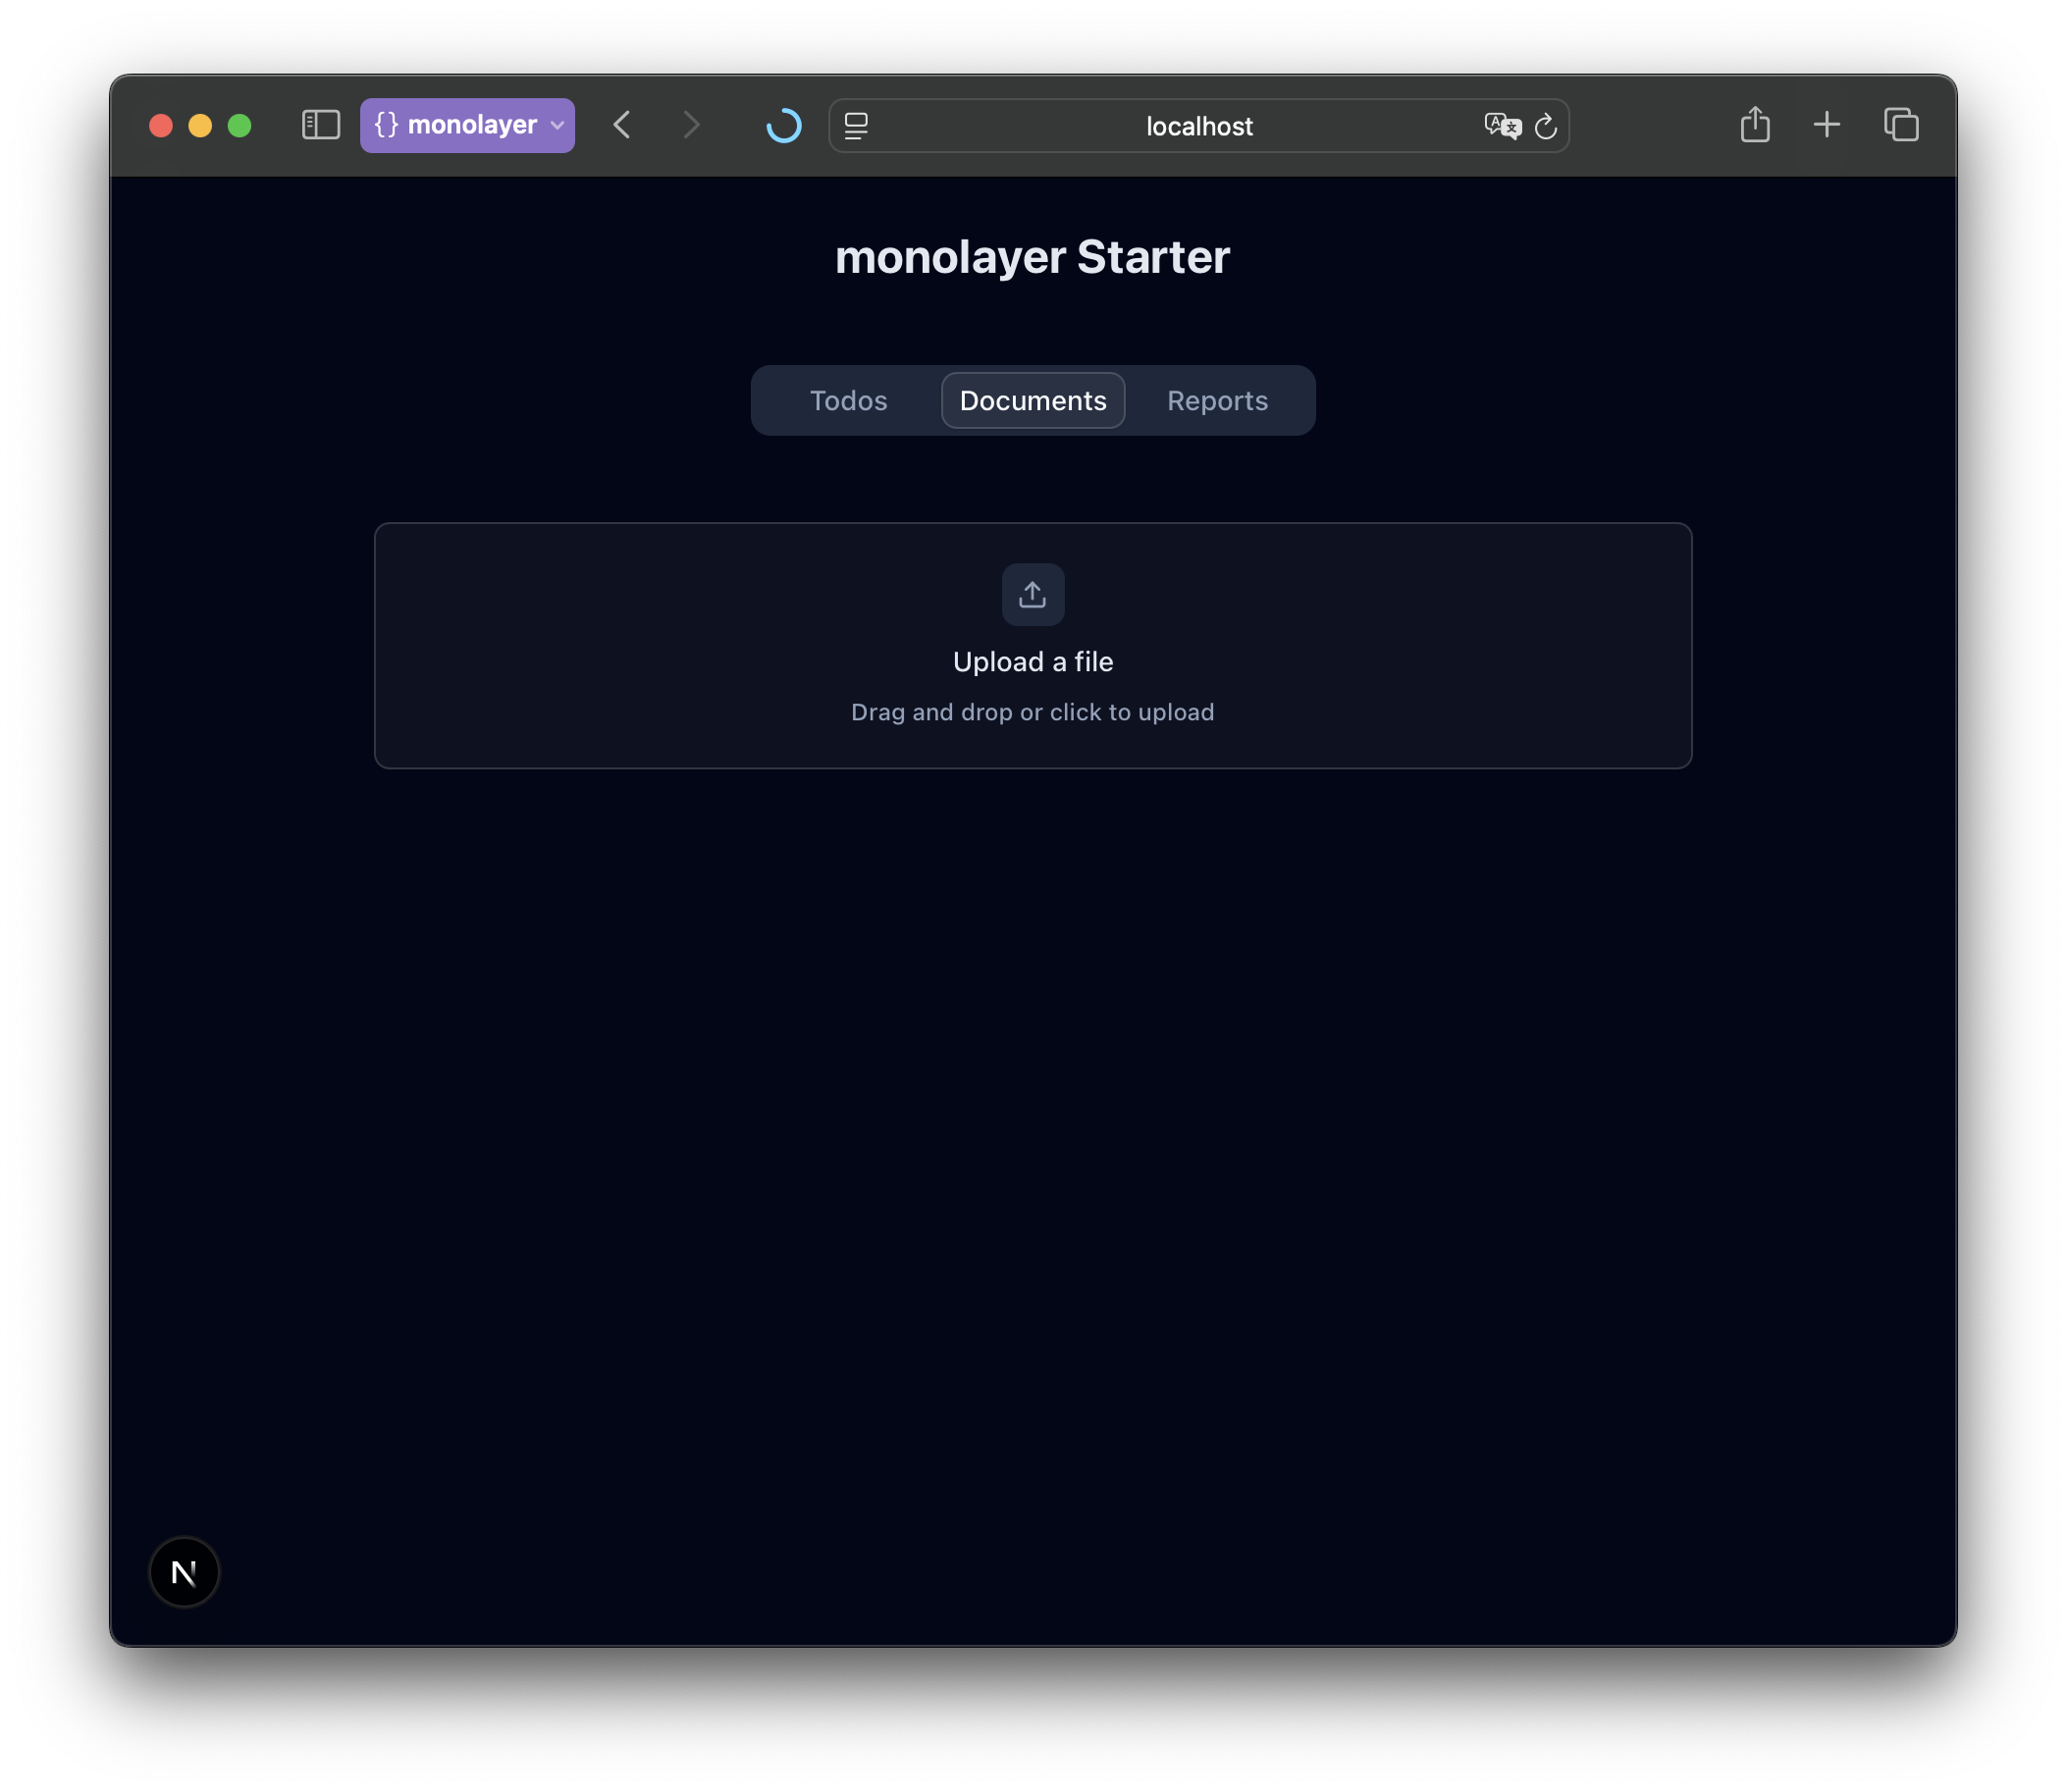Click the Upload a file text

click(1033, 662)
